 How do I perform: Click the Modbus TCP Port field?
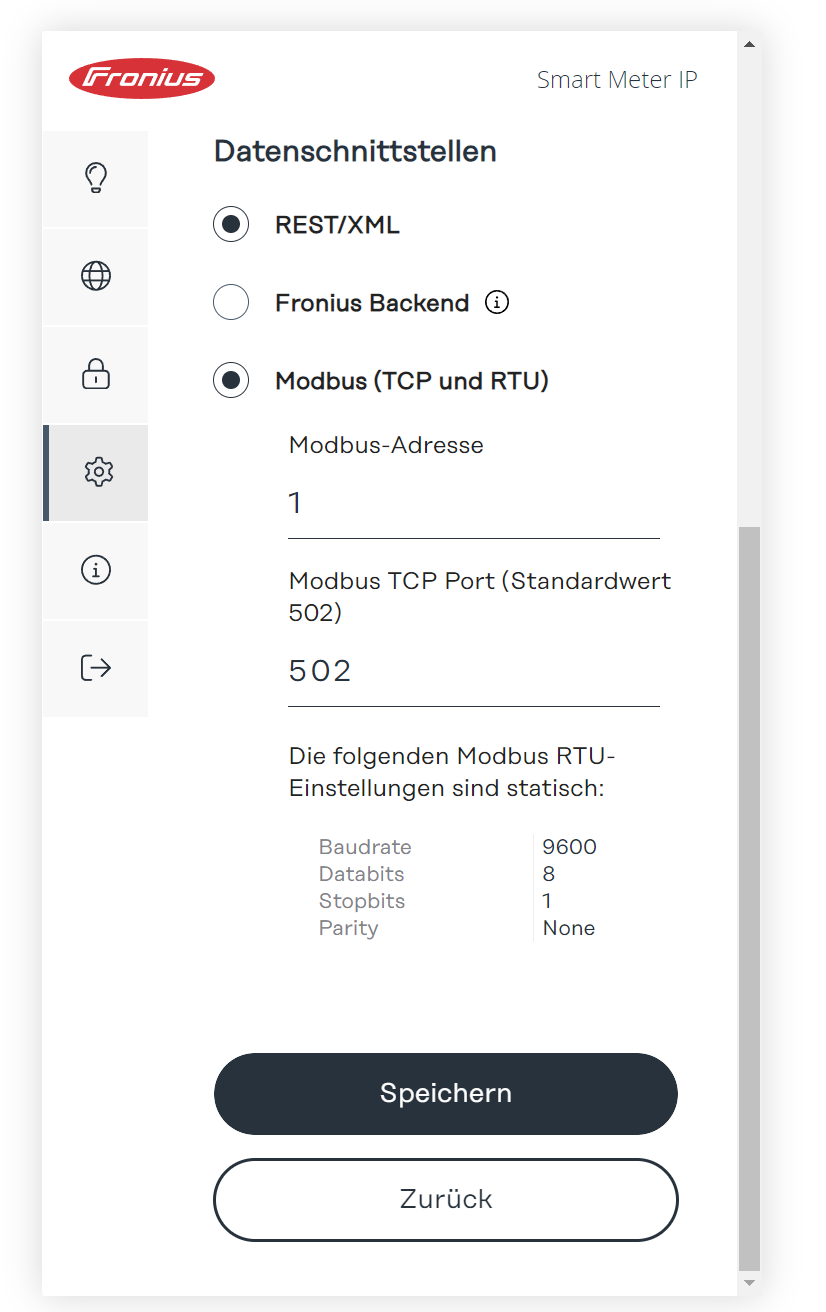click(x=474, y=671)
